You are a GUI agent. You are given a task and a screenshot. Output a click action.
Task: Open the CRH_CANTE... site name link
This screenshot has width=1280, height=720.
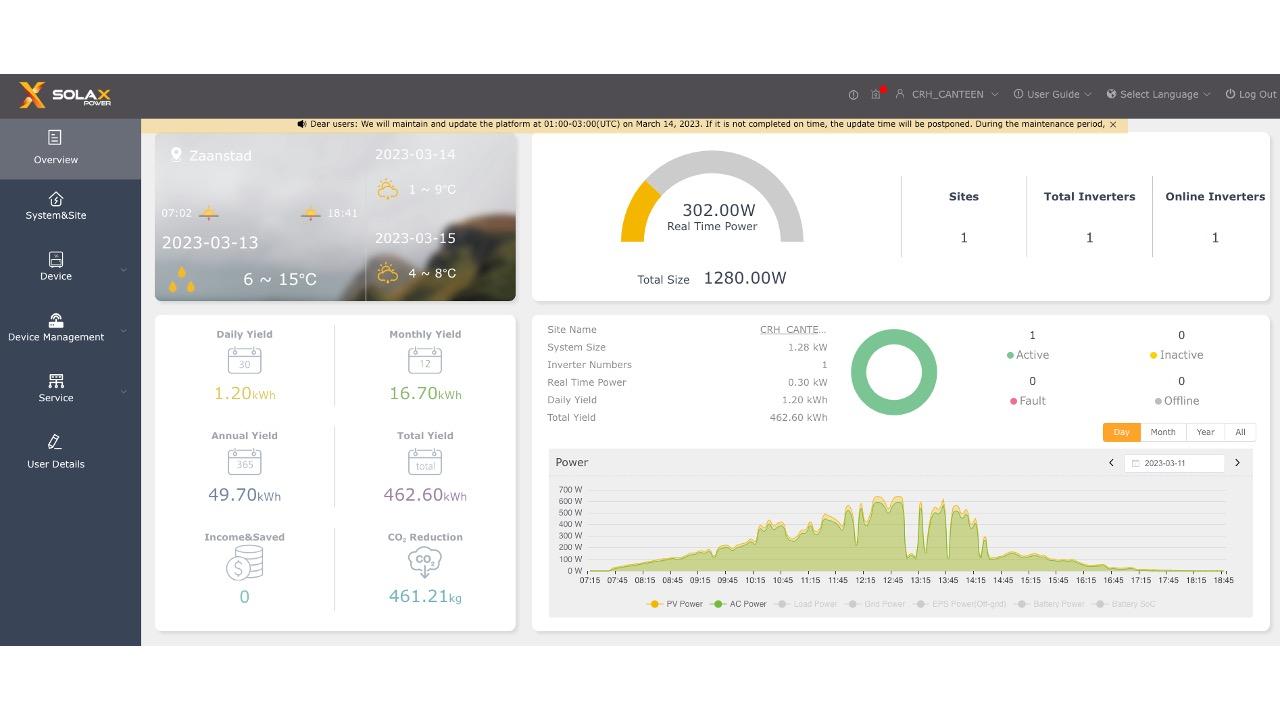coord(792,330)
